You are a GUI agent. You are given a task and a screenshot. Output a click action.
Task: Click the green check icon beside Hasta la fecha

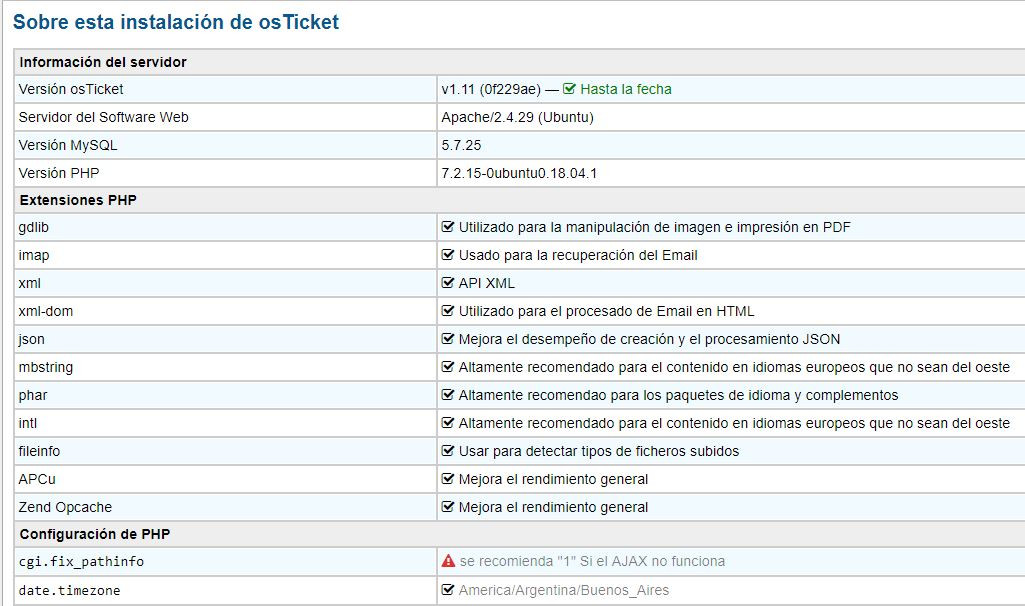pyautogui.click(x=569, y=89)
